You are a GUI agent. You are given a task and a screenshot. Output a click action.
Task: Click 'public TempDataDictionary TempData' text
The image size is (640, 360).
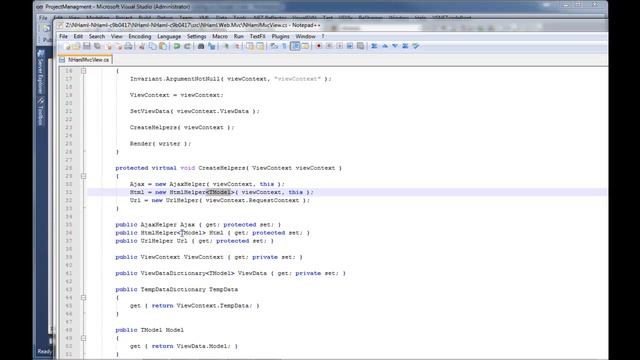[176, 289]
